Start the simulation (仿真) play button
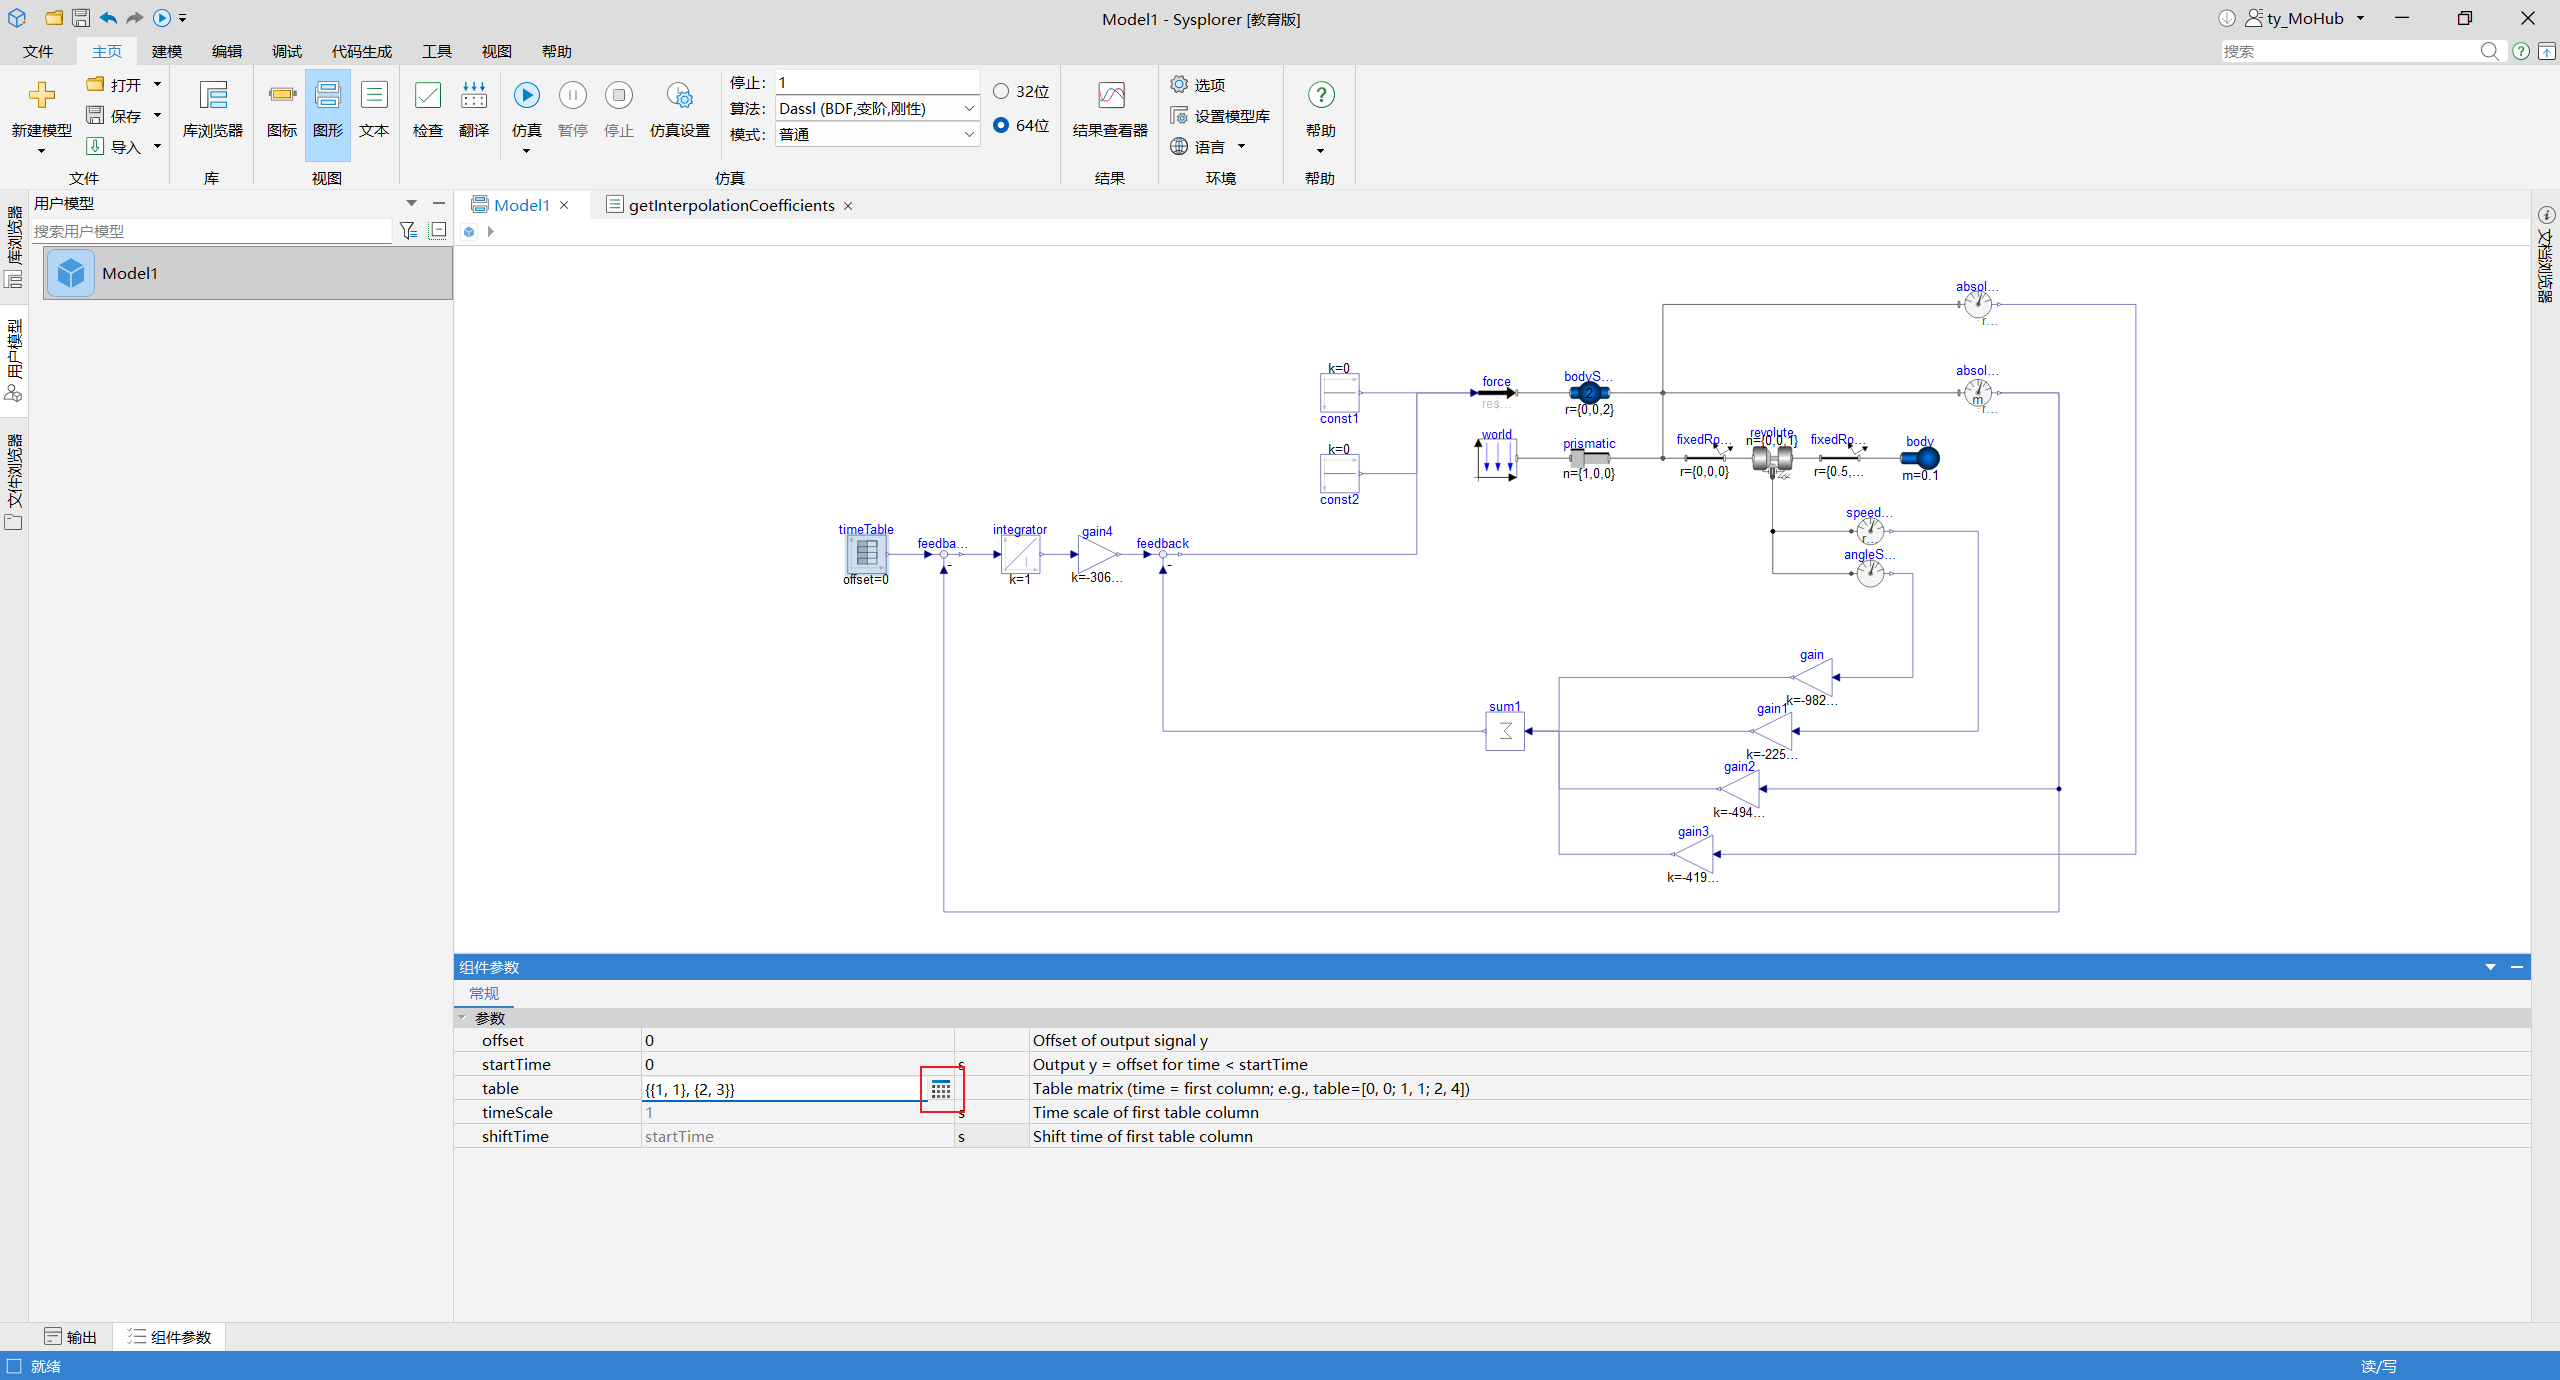Viewport: 2560px width, 1380px height. pyautogui.click(x=527, y=95)
